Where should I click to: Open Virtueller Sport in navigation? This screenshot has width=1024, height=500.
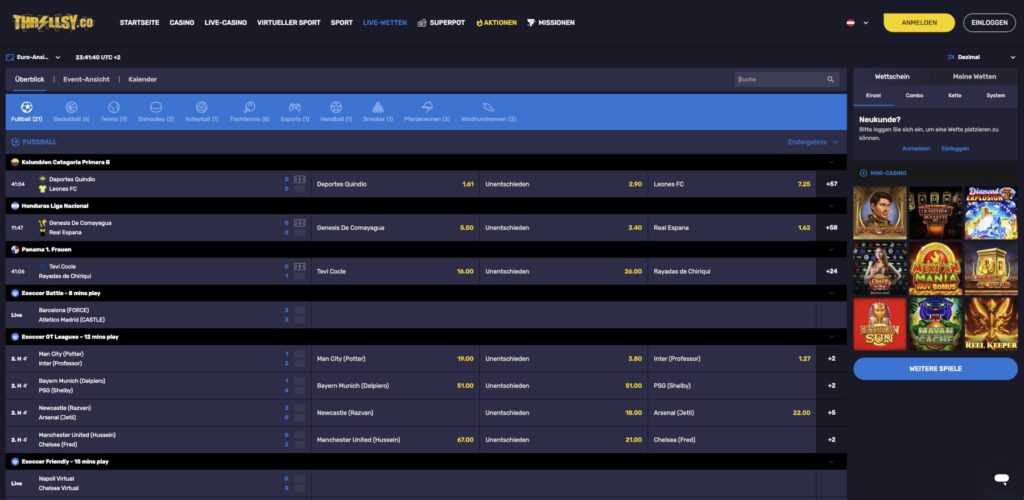click(x=289, y=23)
